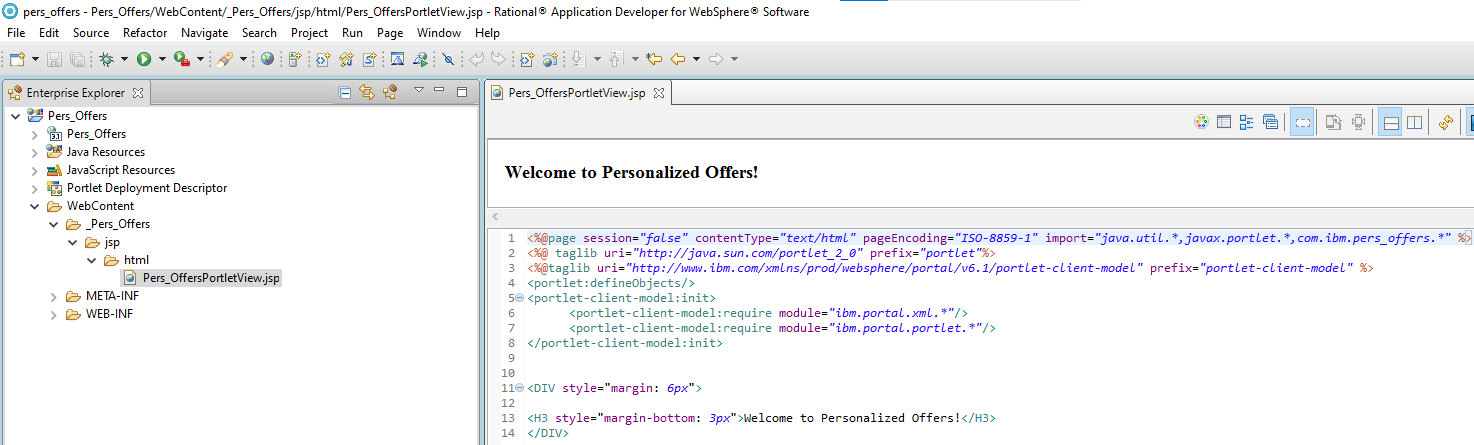Select Portlet Deployment Descriptor in the tree

(x=146, y=188)
